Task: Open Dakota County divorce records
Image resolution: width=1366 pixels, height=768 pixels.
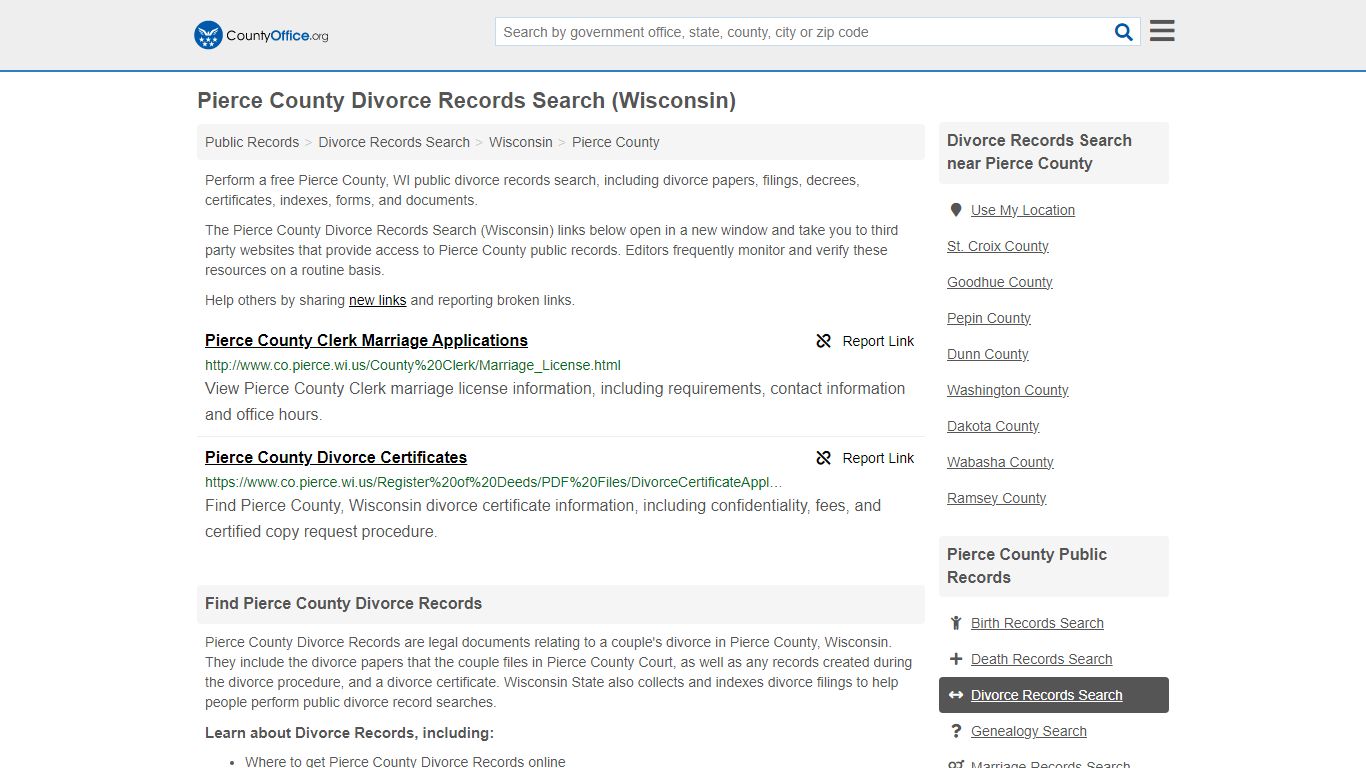Action: point(993,426)
